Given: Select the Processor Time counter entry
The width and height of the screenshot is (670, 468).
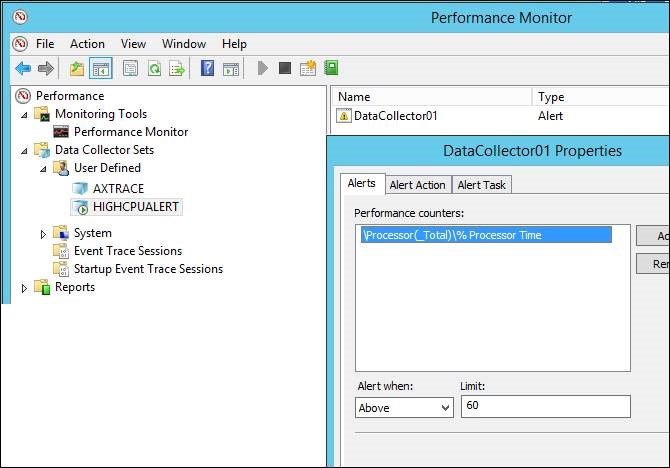Looking at the screenshot, I should click(x=485, y=235).
